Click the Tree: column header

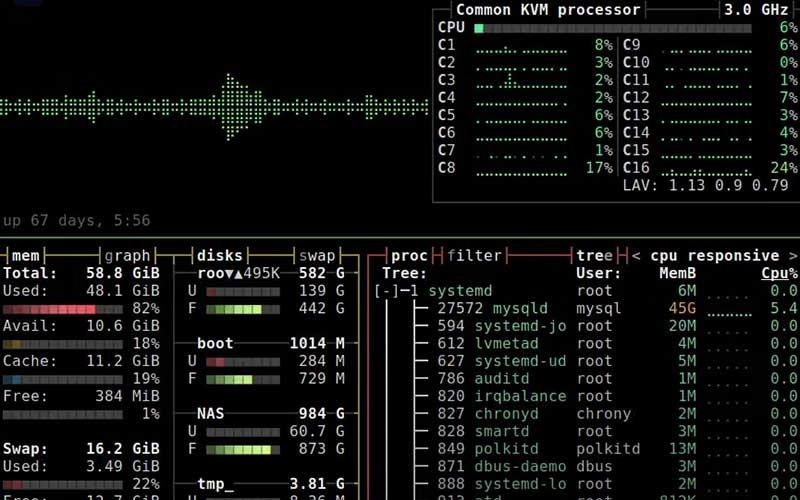point(405,273)
